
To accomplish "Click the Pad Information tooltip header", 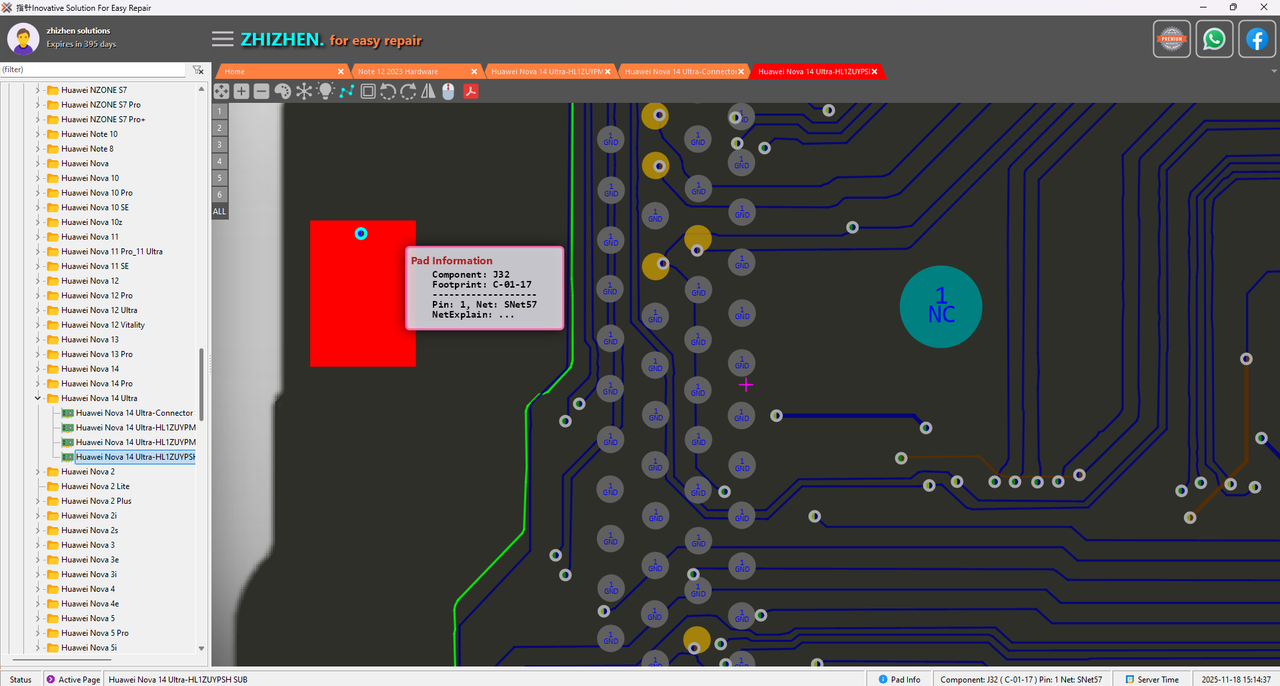I will click(x=452, y=261).
